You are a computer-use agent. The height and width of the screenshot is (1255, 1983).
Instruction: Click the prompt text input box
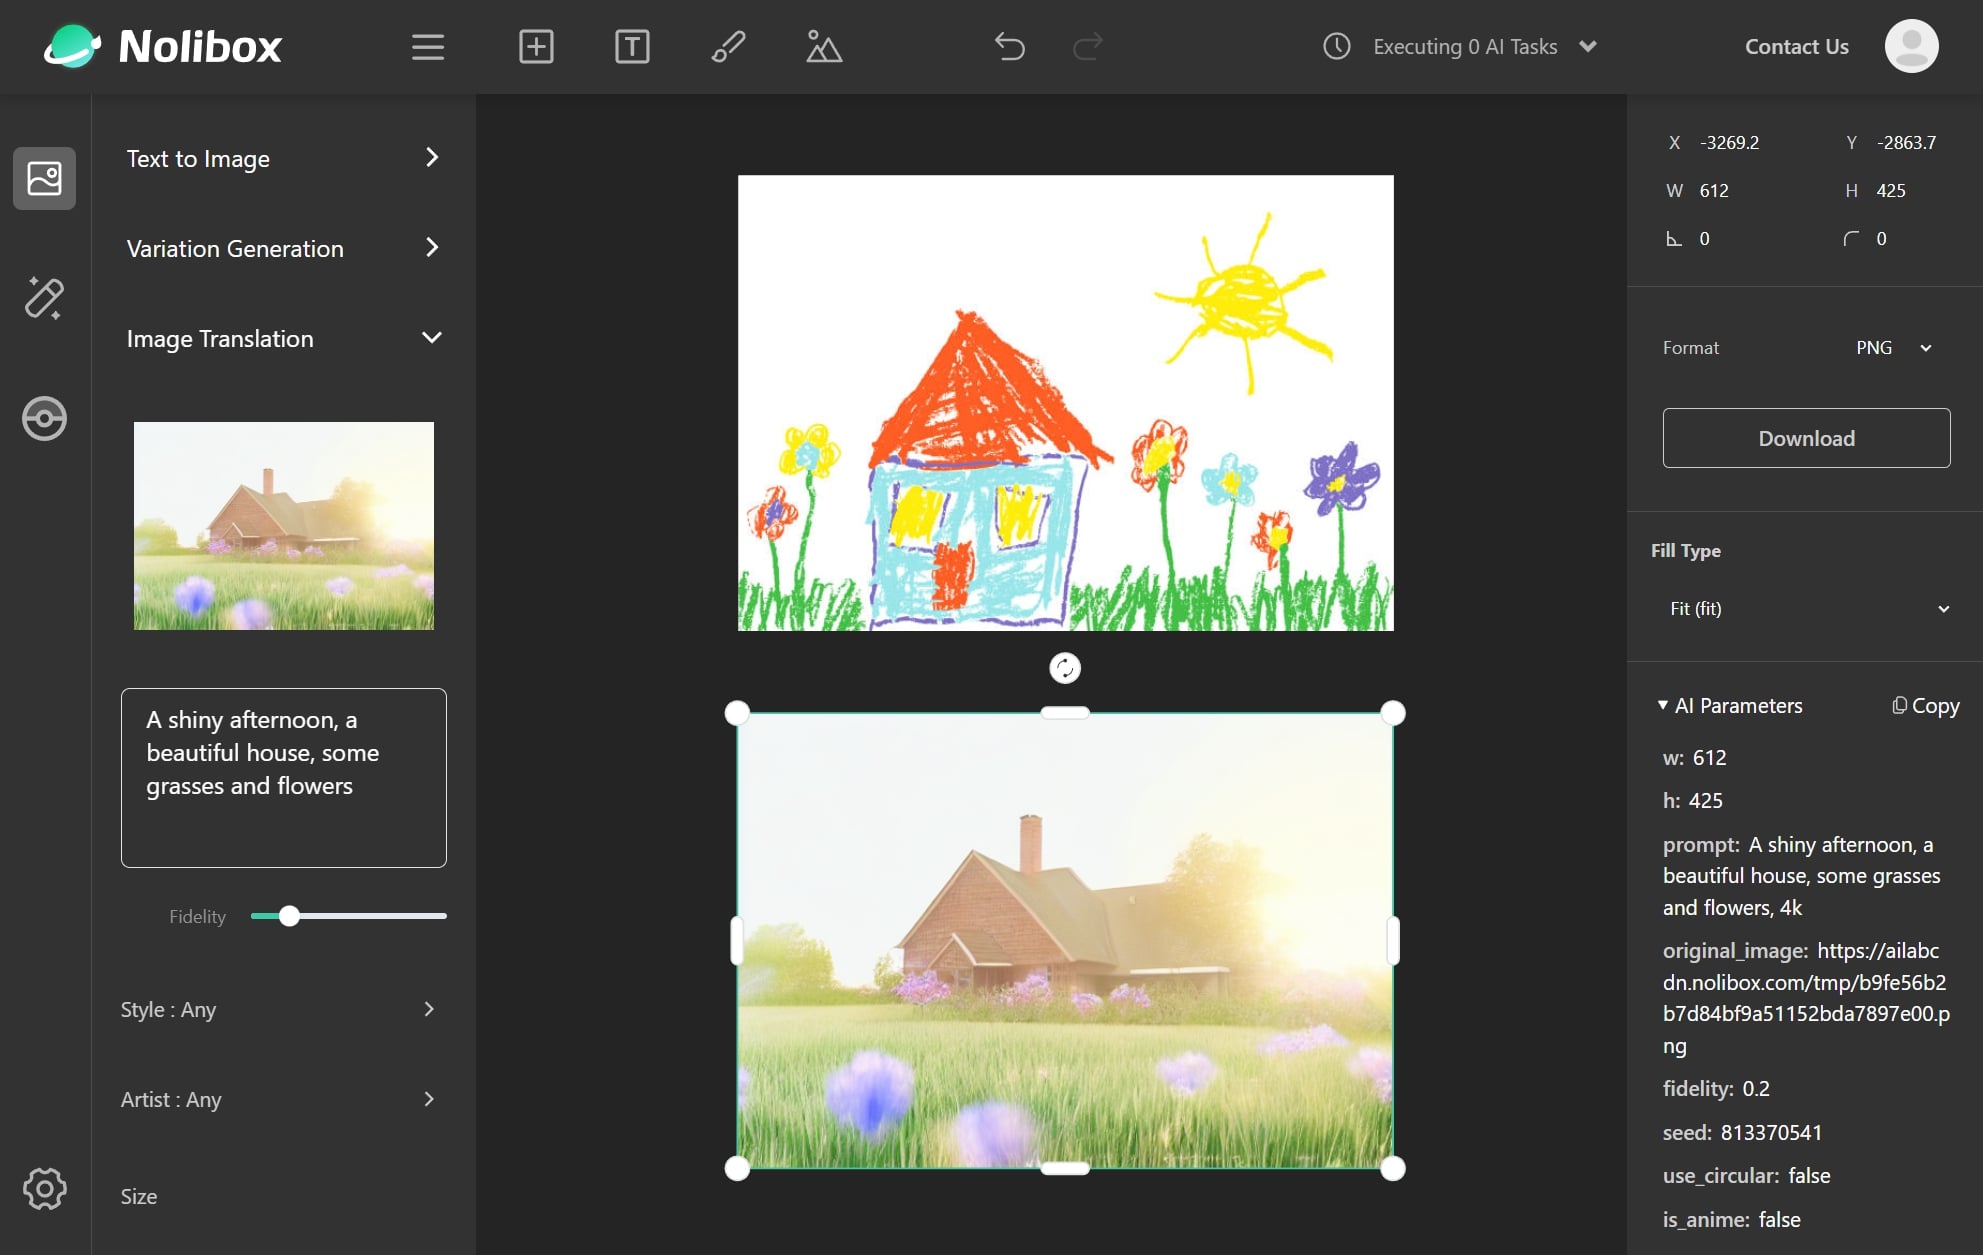click(x=283, y=777)
